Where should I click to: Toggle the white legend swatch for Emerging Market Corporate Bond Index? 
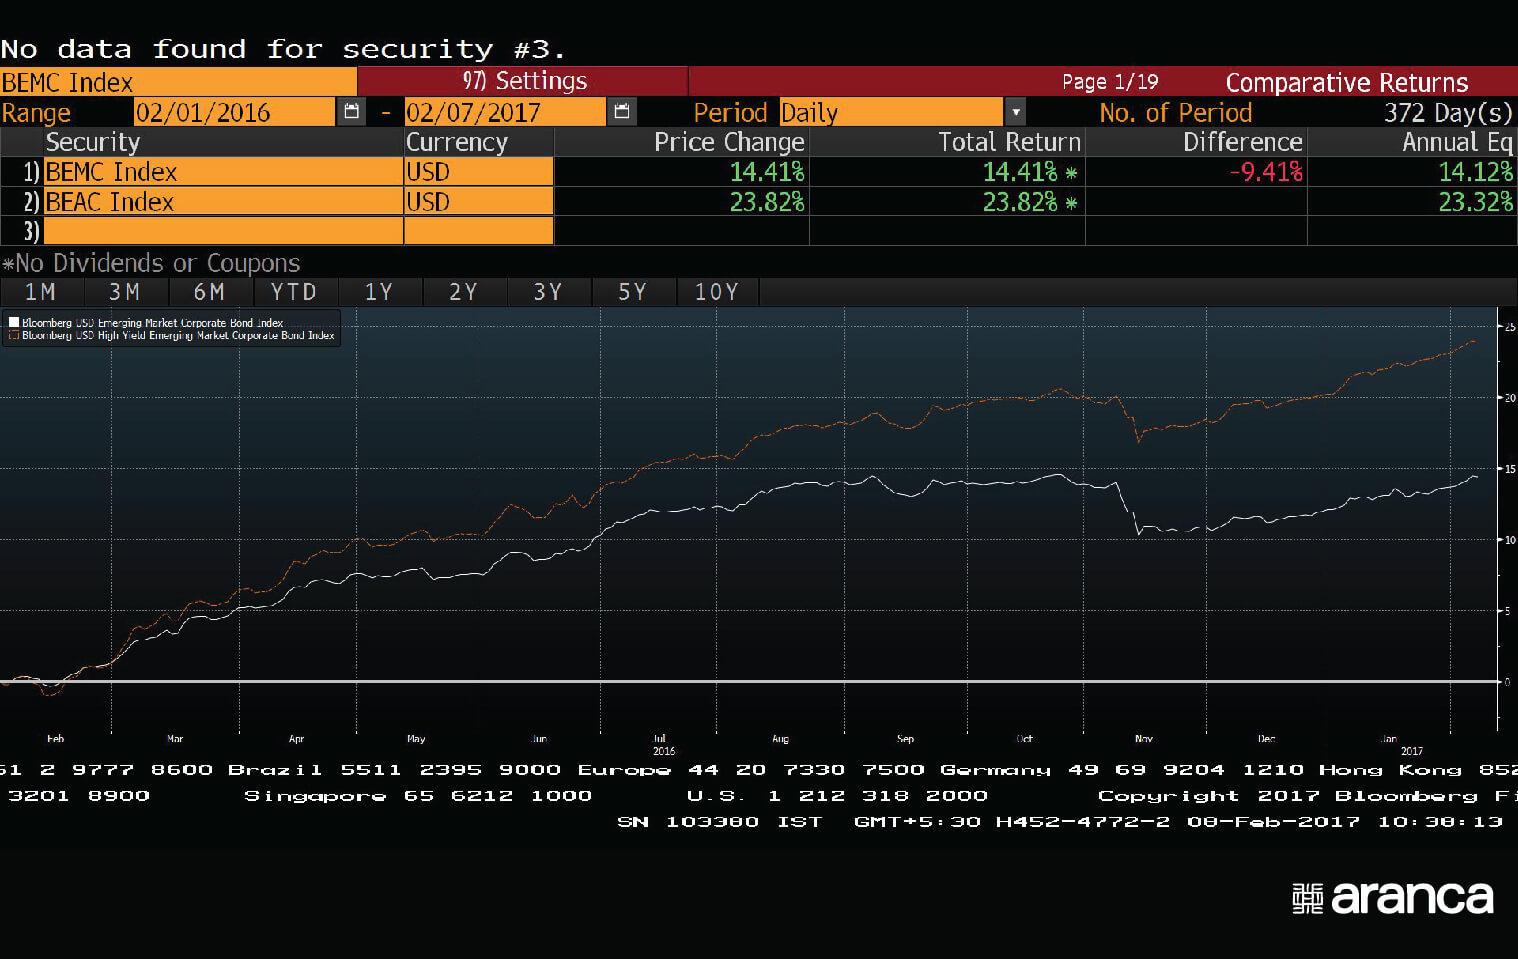[14, 322]
